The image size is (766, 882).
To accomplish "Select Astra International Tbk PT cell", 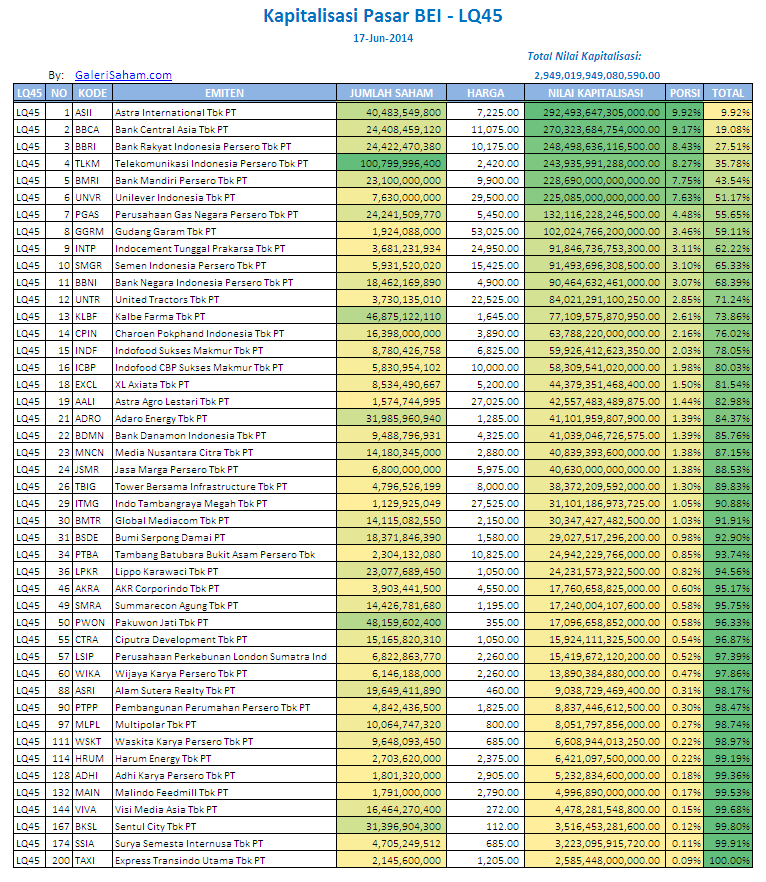I will coord(224,112).
